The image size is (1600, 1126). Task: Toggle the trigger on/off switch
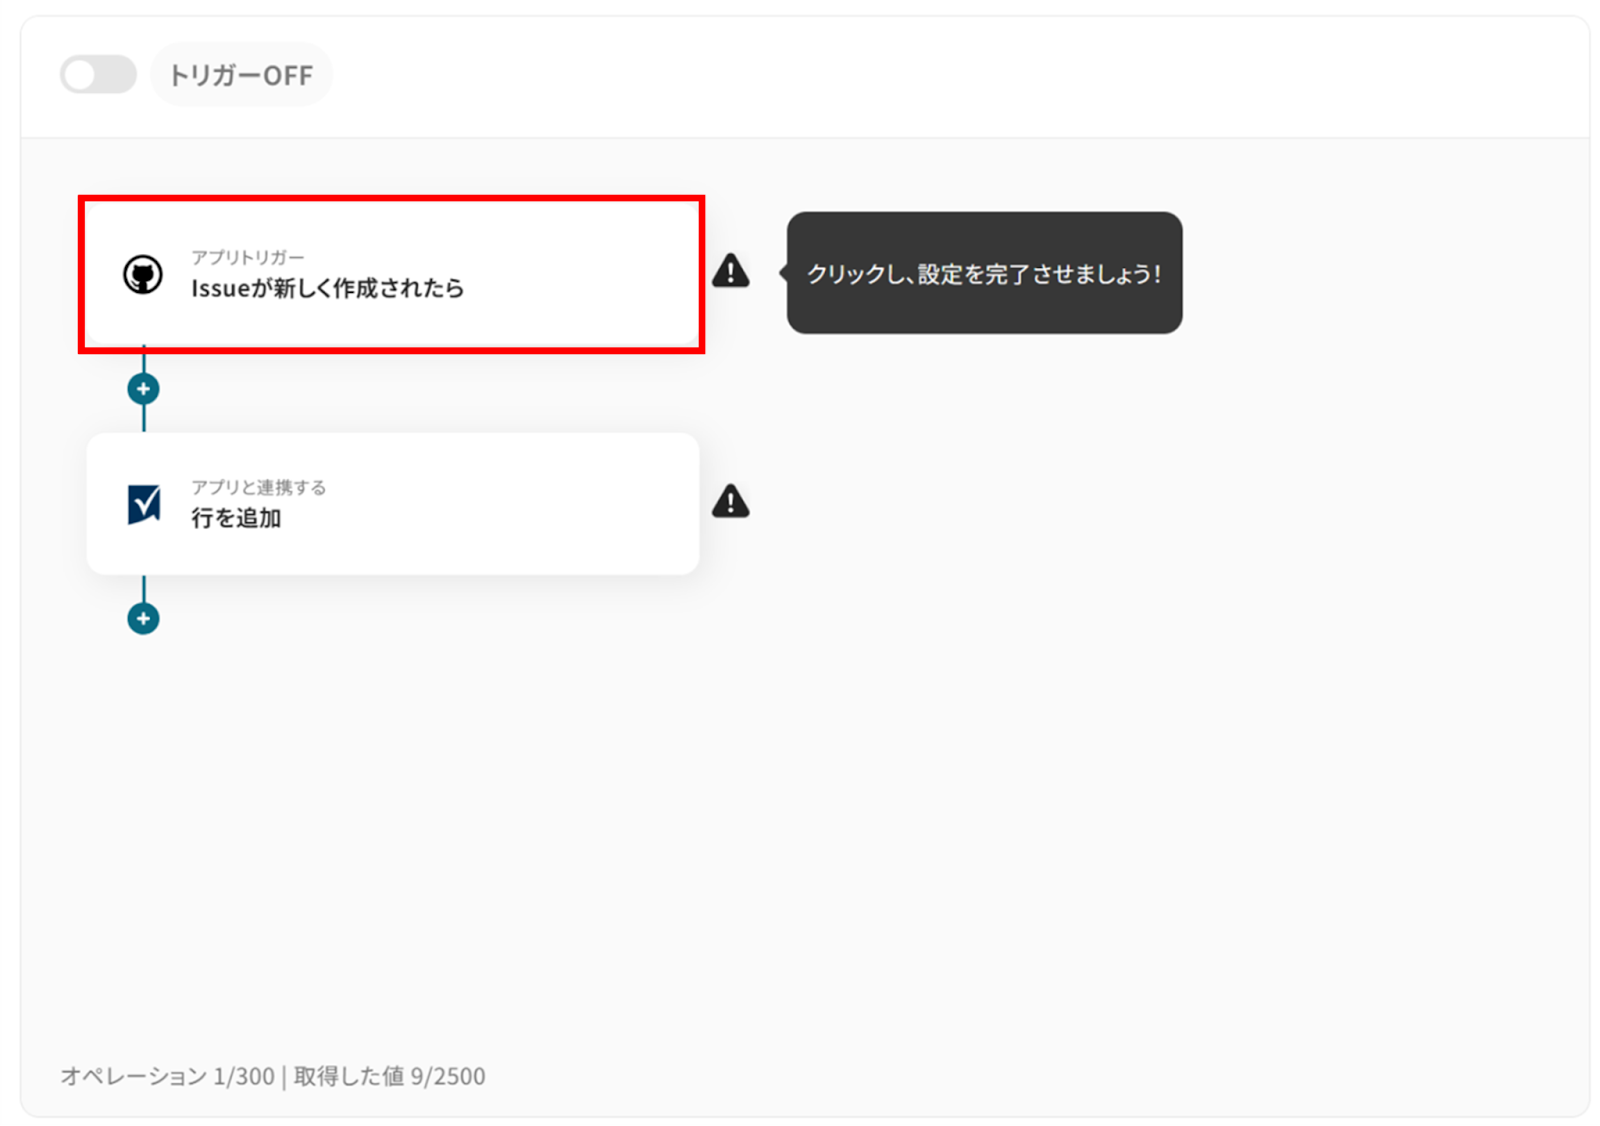98,75
